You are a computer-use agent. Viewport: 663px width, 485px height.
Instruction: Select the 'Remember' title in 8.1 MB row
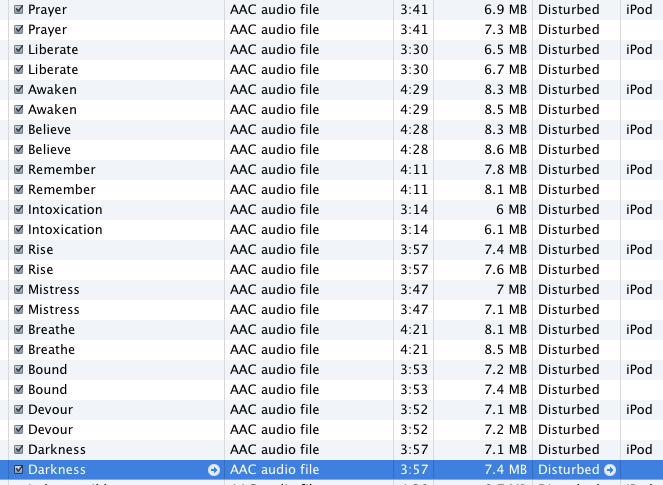[x=62, y=189]
